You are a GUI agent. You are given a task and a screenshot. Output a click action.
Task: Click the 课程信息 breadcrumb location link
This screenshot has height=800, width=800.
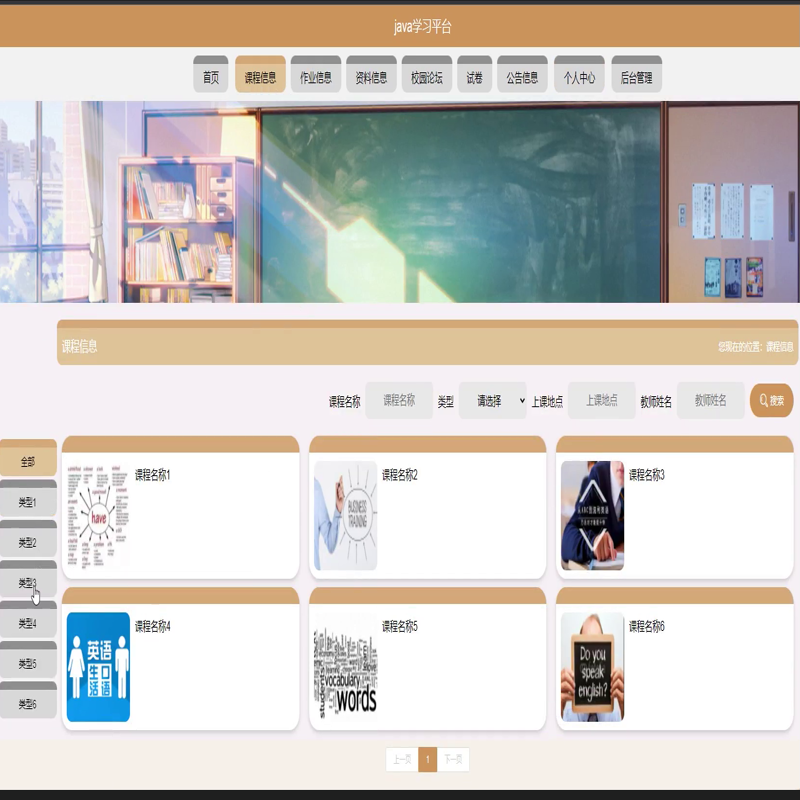click(780, 347)
